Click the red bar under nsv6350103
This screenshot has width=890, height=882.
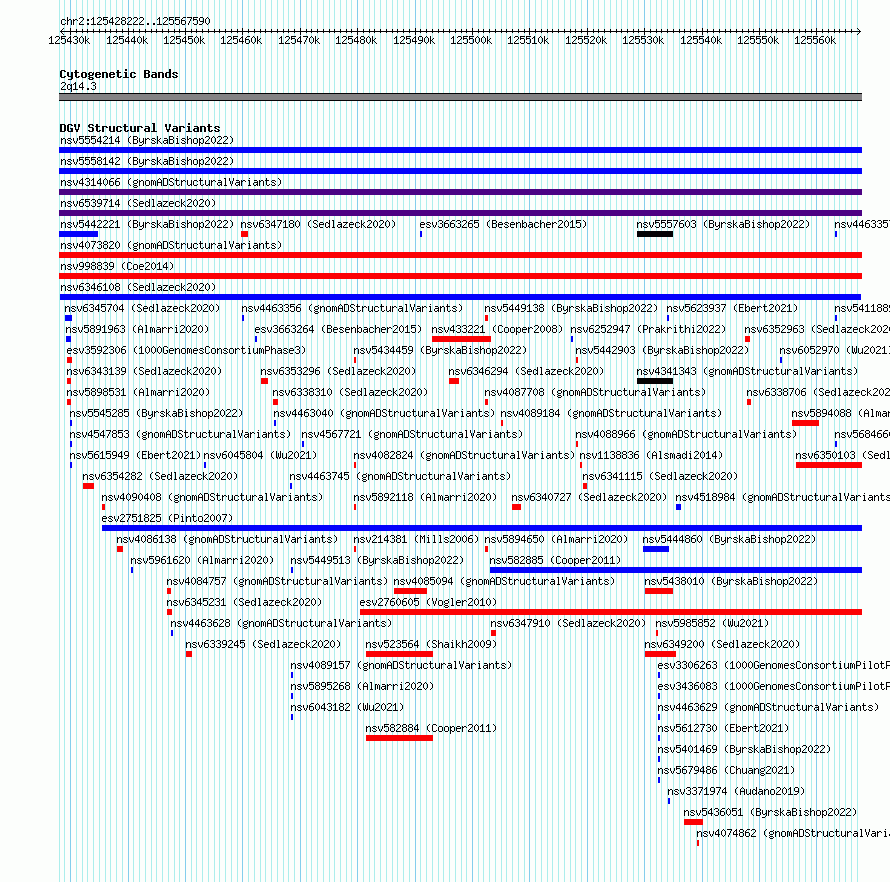pyautogui.click(x=829, y=465)
